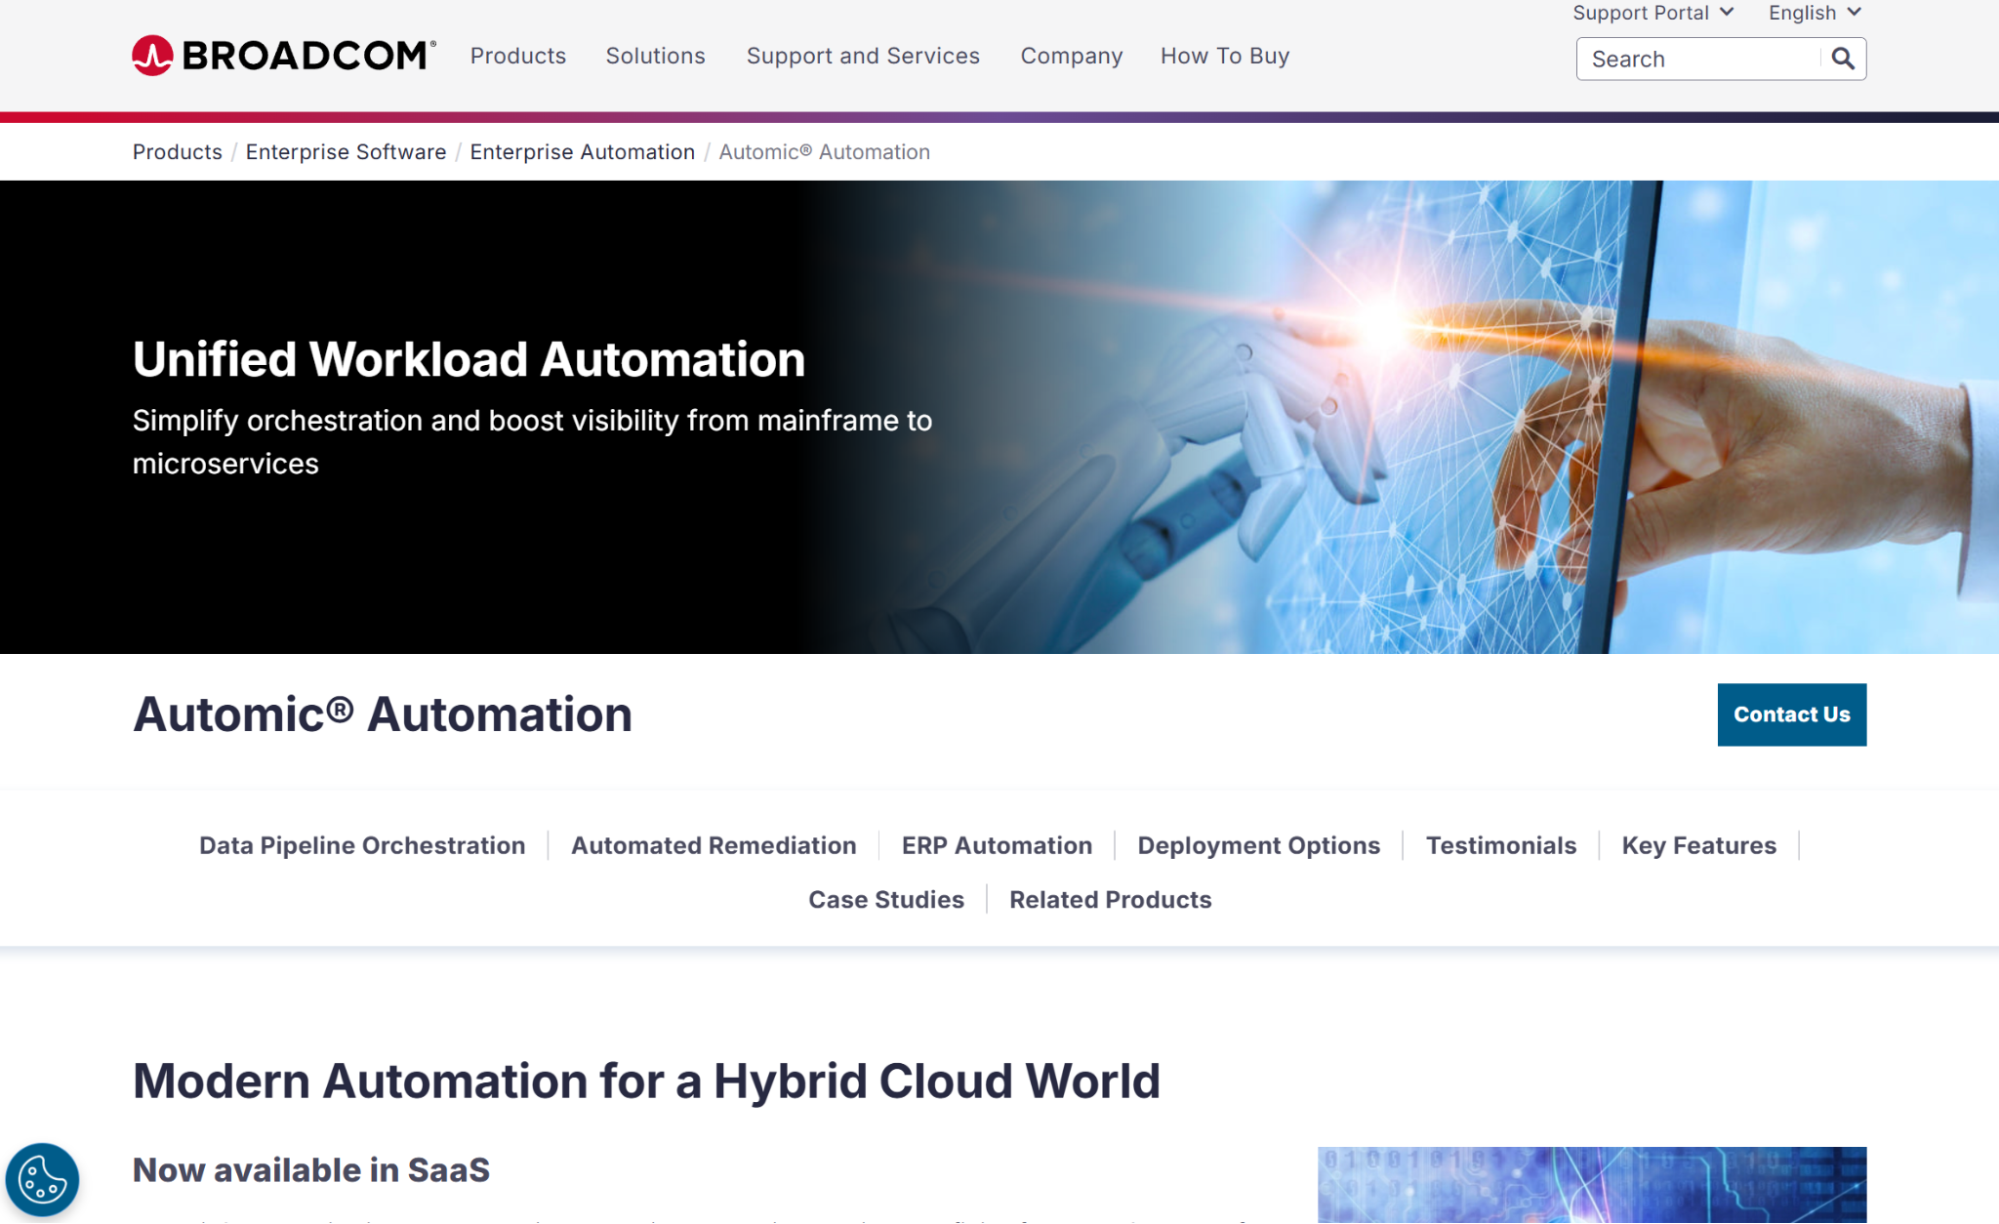Open the Solutions menu
This screenshot has width=1999, height=1224.
[x=655, y=56]
